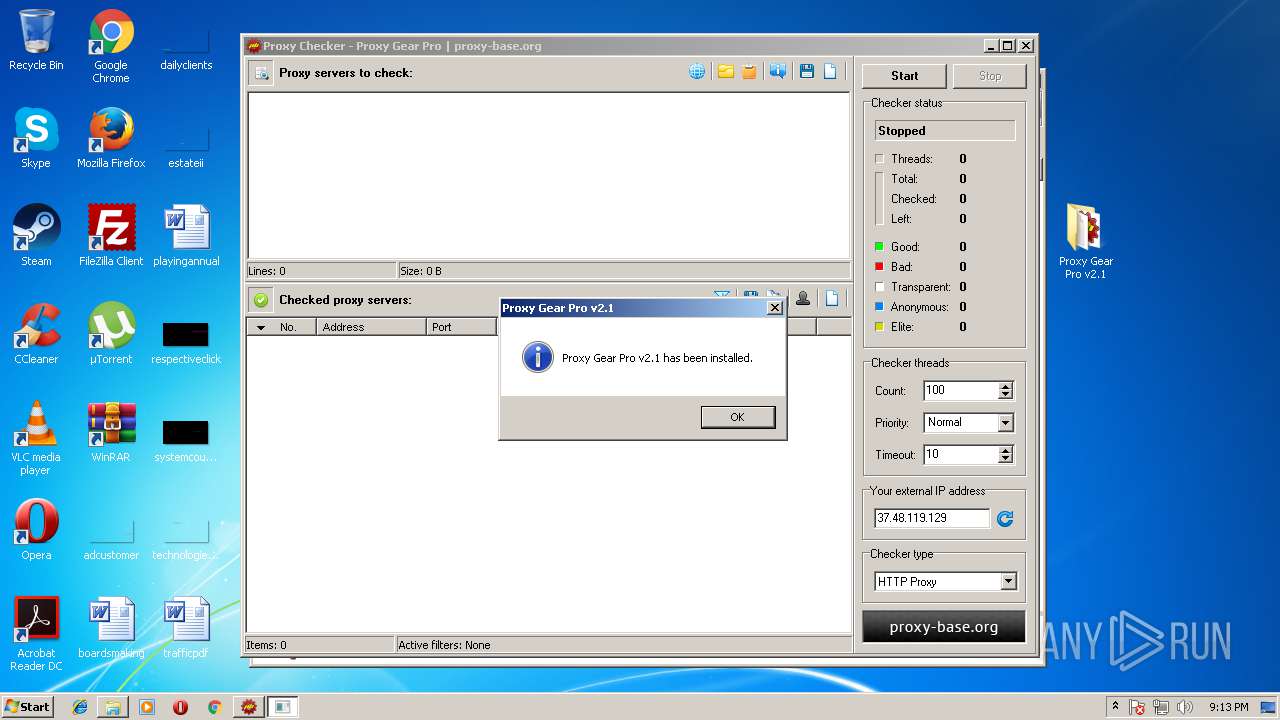The height and width of the screenshot is (720, 1280).
Task: Save proxy list with floppy disk icon
Action: pyautogui.click(x=806, y=72)
